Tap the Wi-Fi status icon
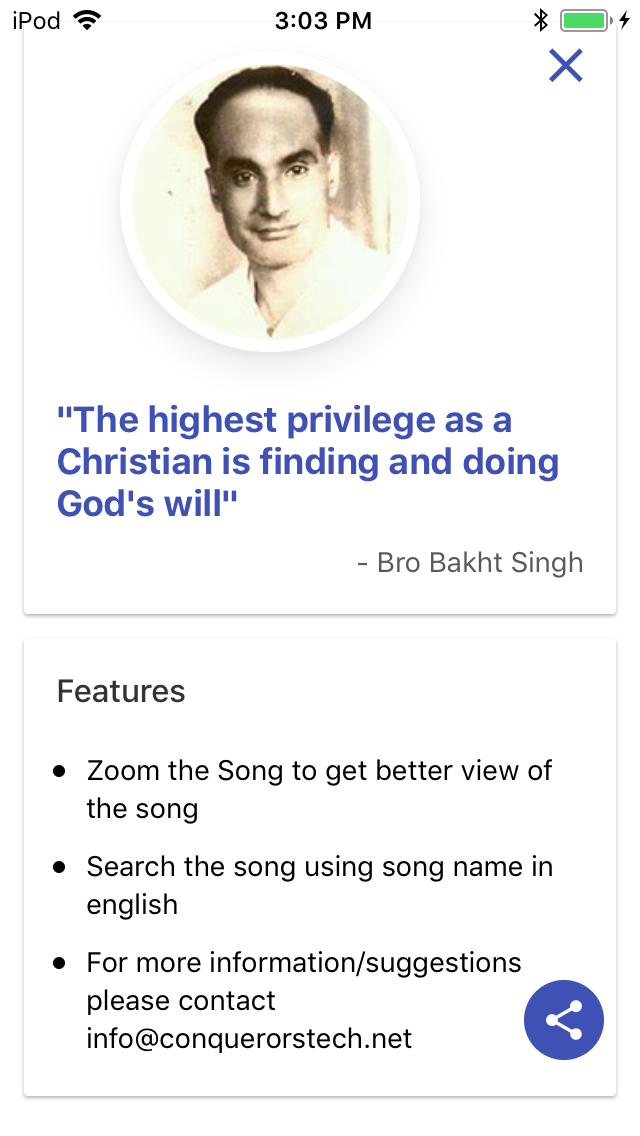The height and width of the screenshot is (1136, 640). tap(88, 20)
